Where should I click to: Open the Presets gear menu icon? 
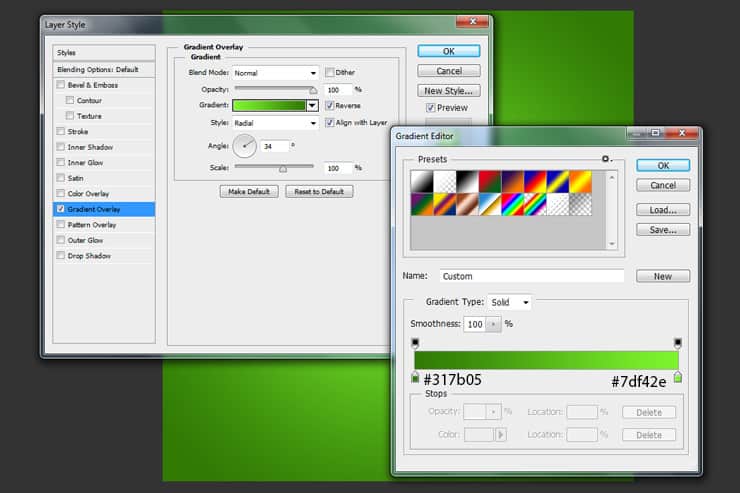pos(605,159)
